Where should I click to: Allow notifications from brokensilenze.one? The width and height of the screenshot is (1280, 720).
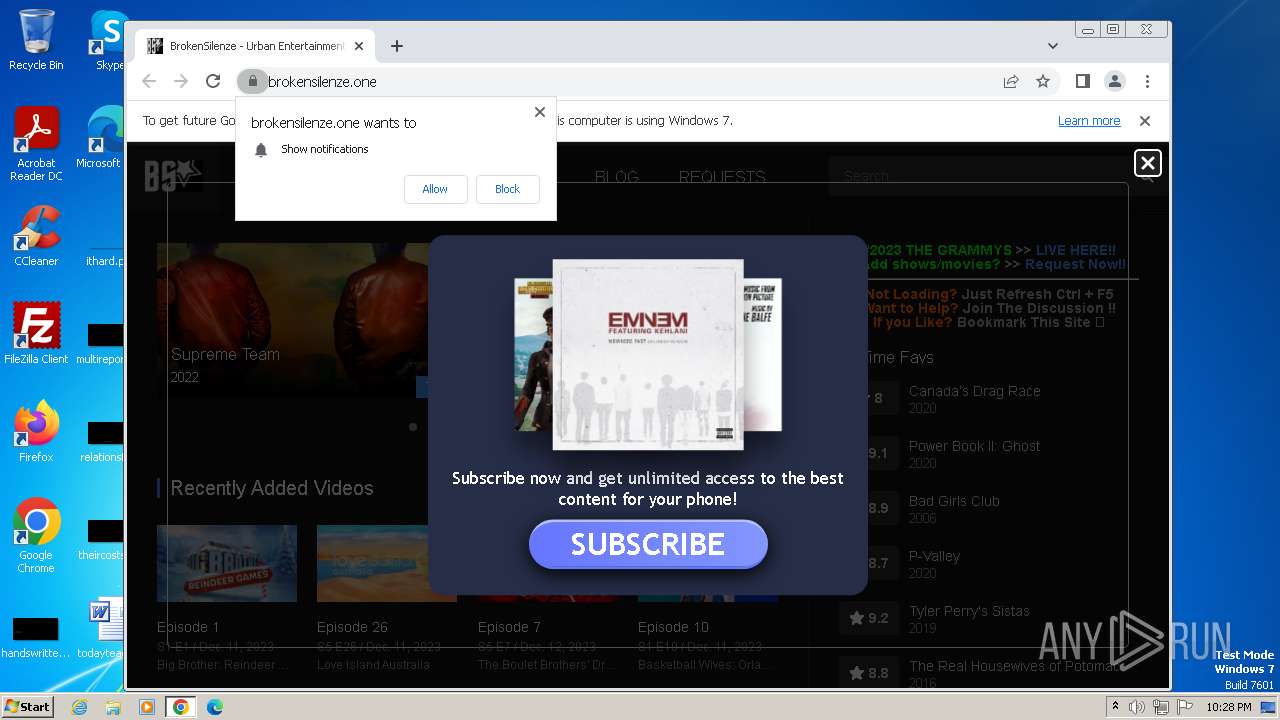click(x=435, y=189)
